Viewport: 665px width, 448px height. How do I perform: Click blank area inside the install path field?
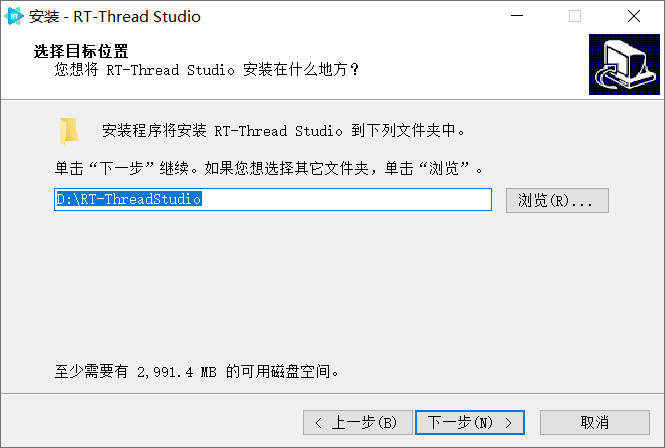pos(346,199)
